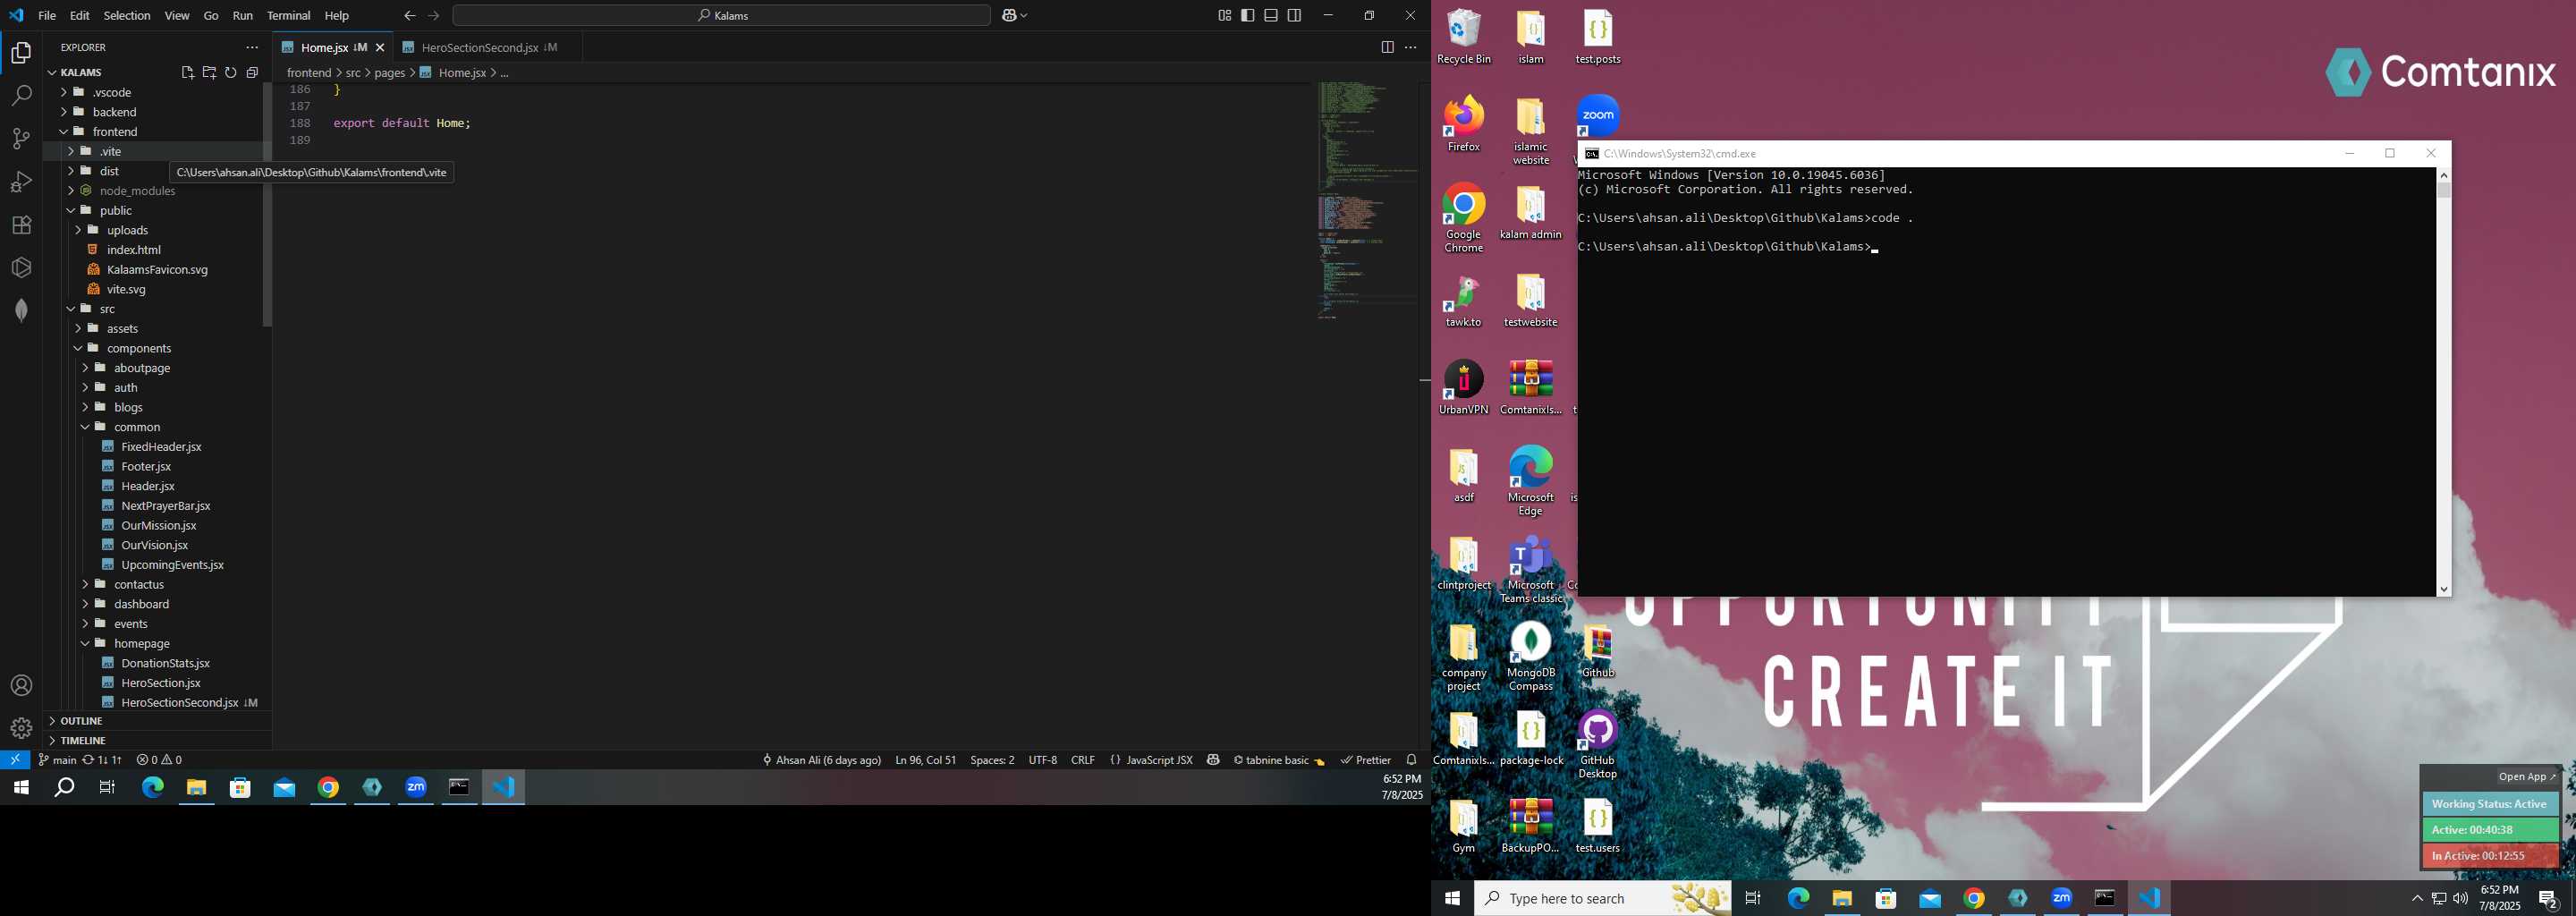Click pages in editor breadcrumb

click(x=390, y=73)
